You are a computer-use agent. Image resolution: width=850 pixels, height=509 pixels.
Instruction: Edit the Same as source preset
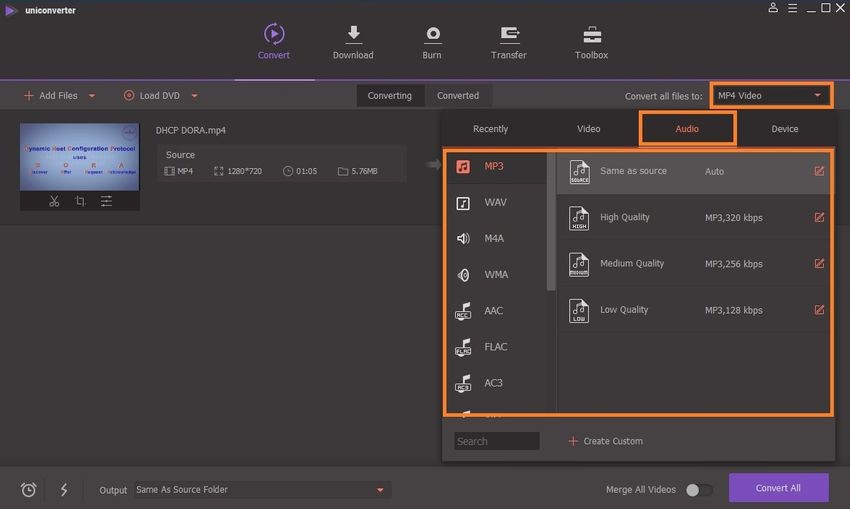pos(819,171)
